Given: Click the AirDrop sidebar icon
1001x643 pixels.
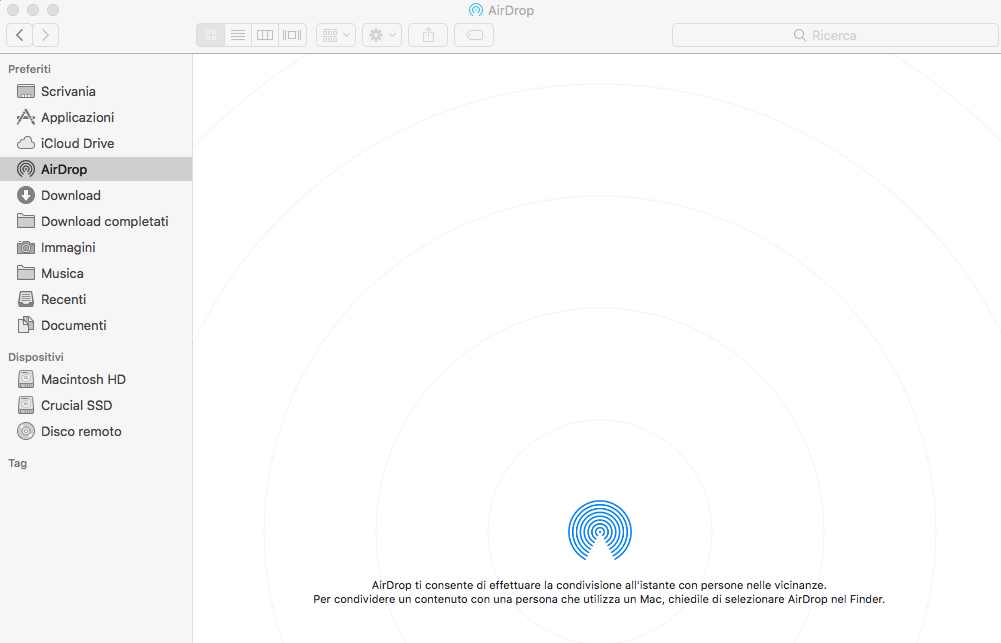Looking at the screenshot, I should 26,169.
